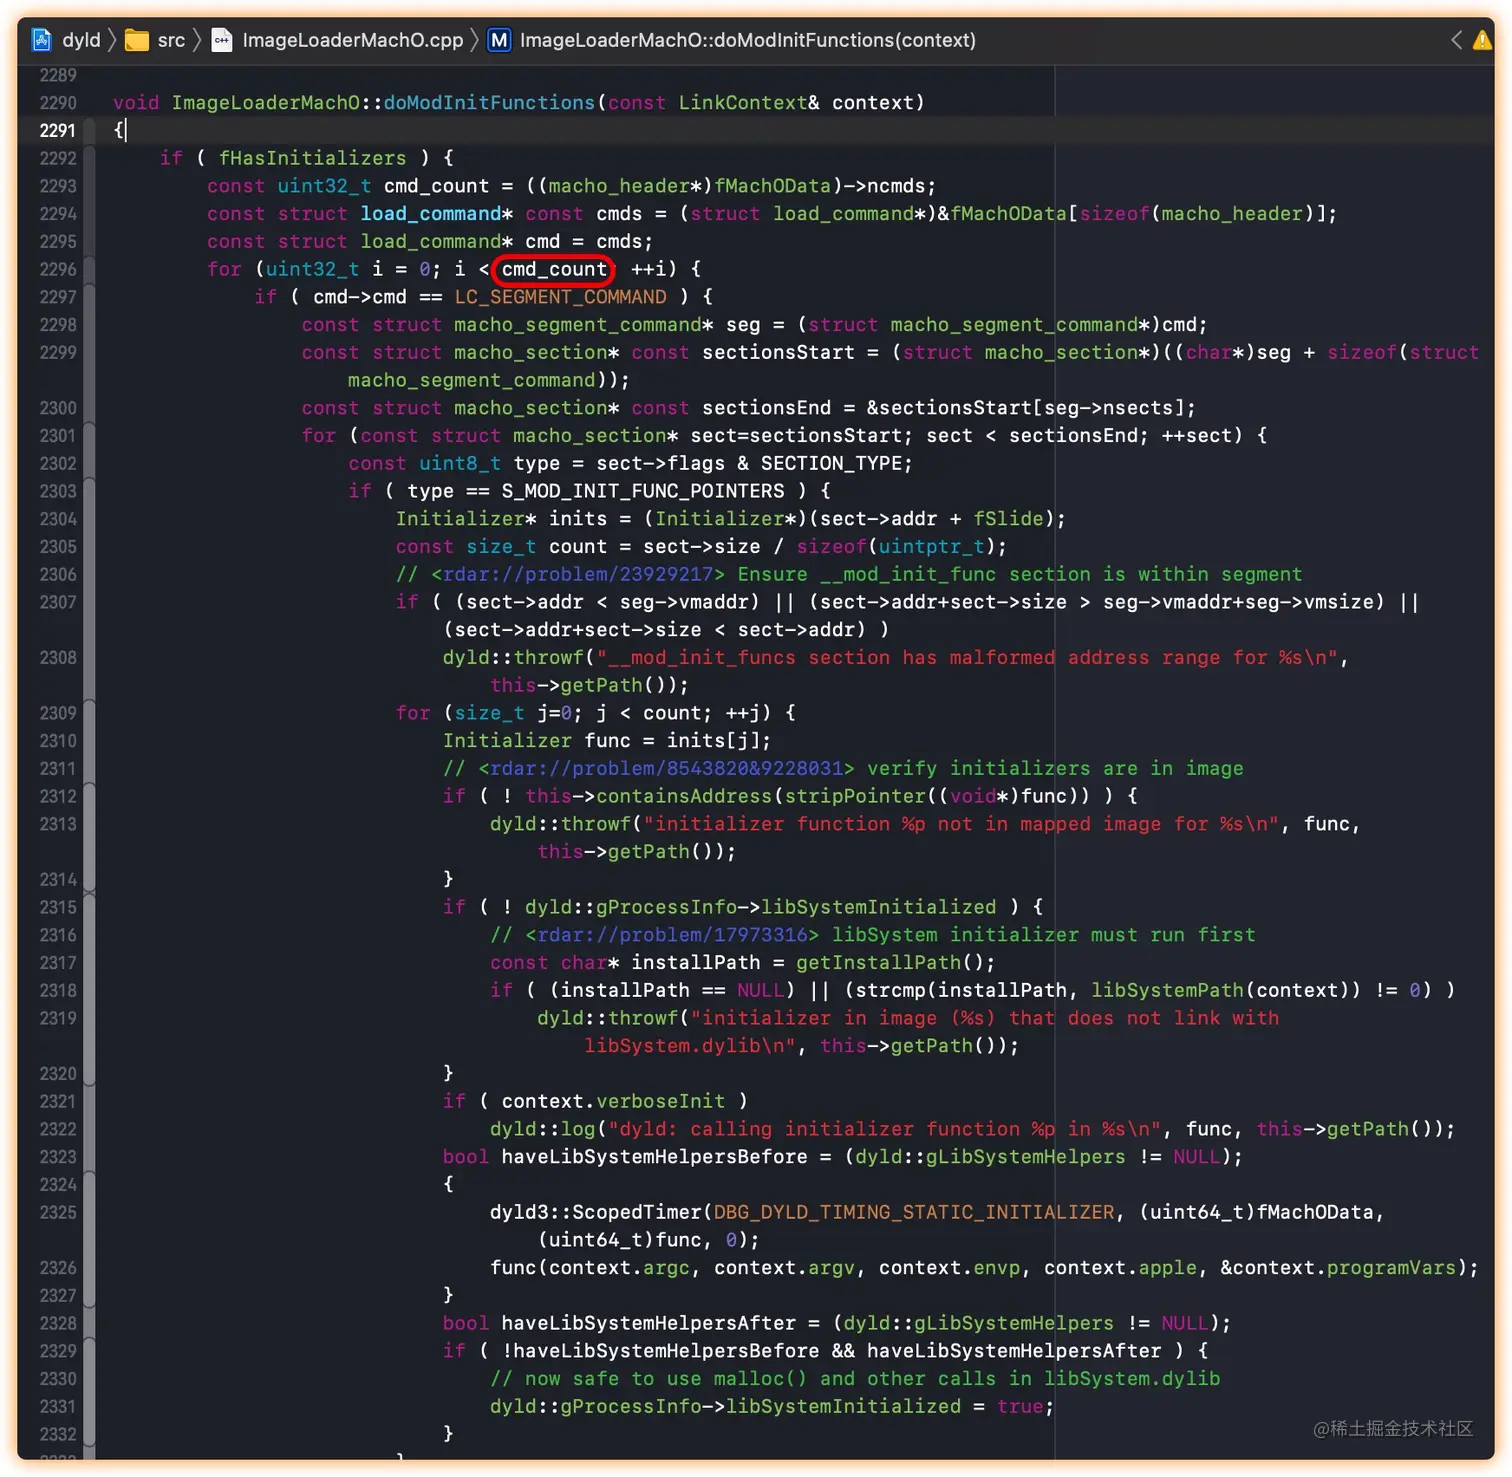Click line number 2290 in the gutter
1512x1477 pixels.
pos(58,103)
